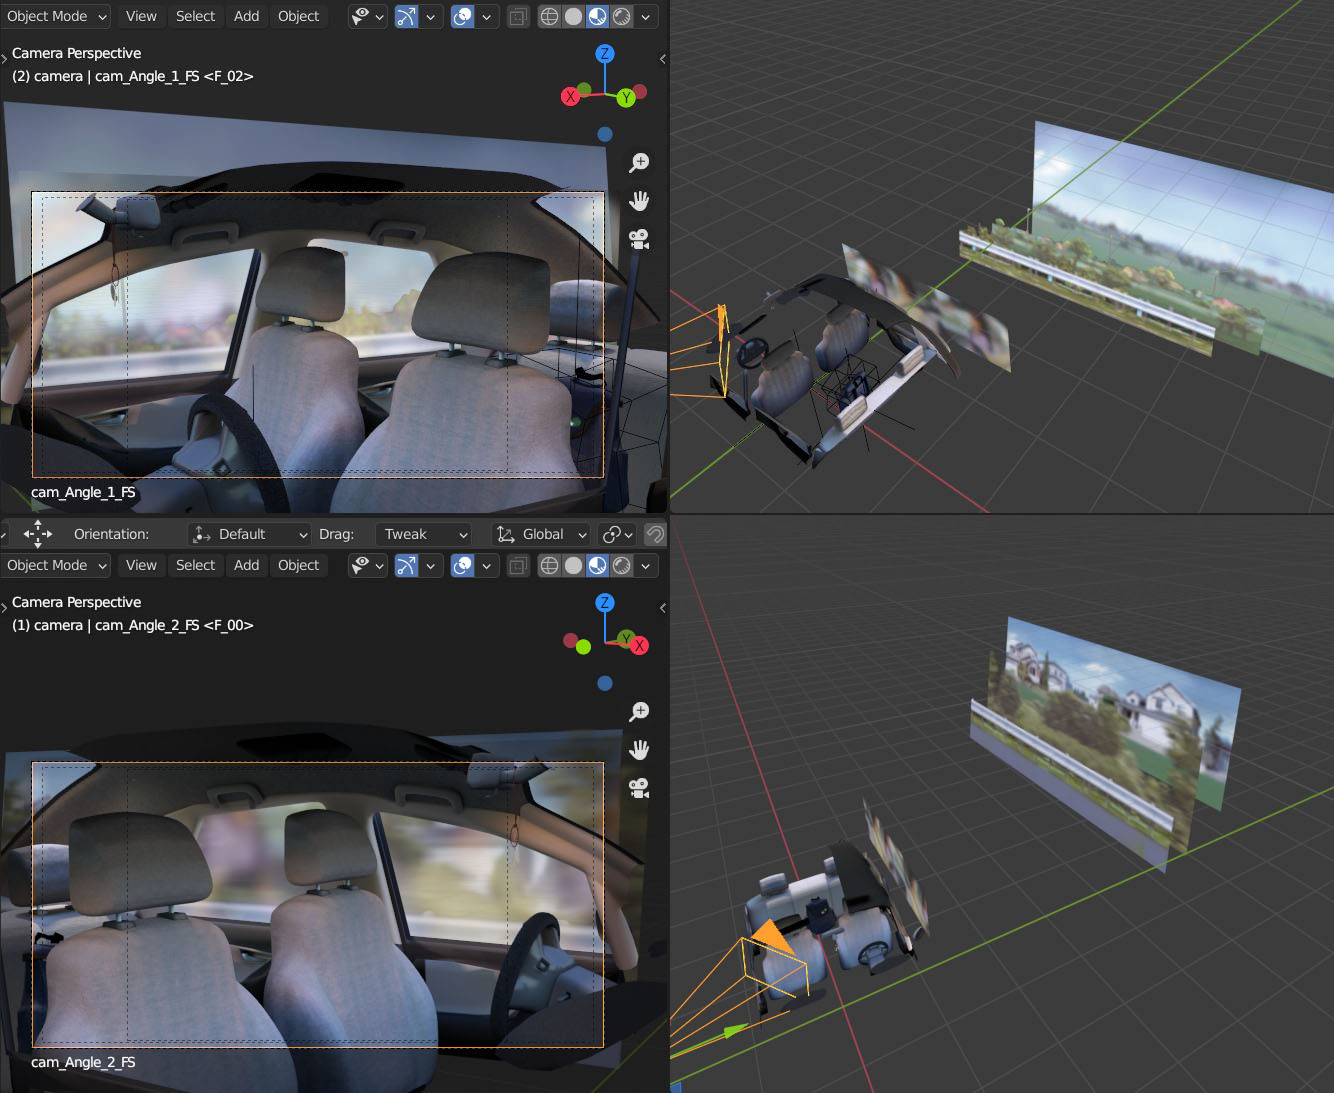Click zoom magnifier icon in upper camera viewport
This screenshot has width=1334, height=1093.
point(639,162)
